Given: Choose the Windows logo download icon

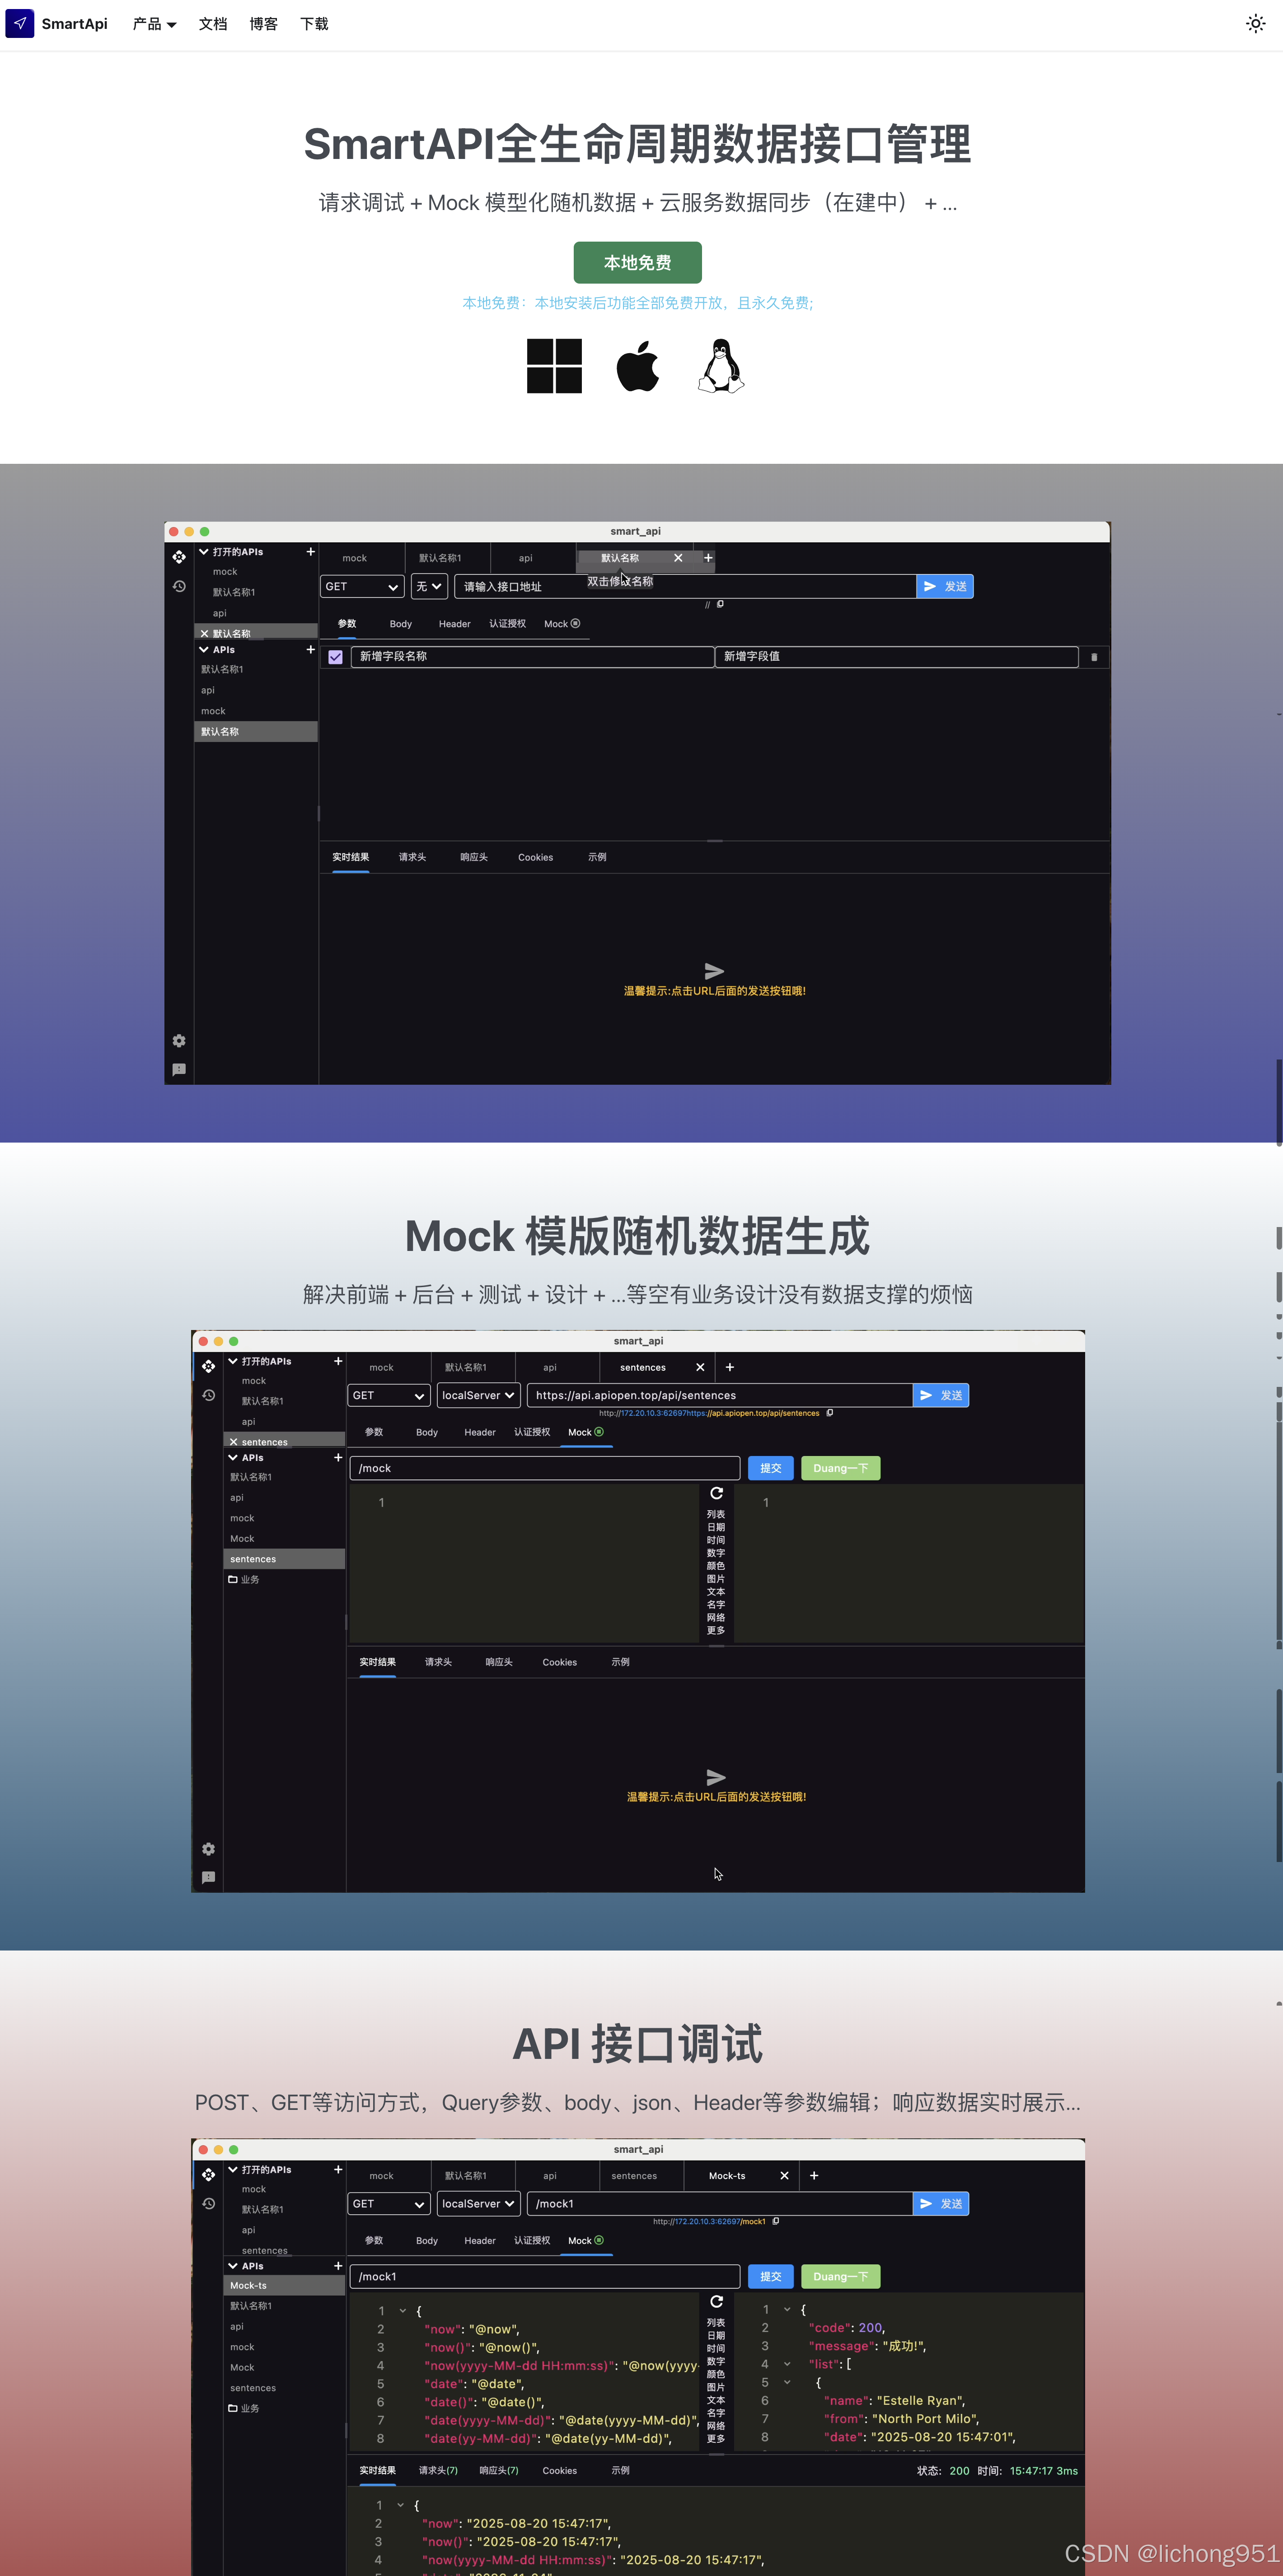Looking at the screenshot, I should pos(554,366).
